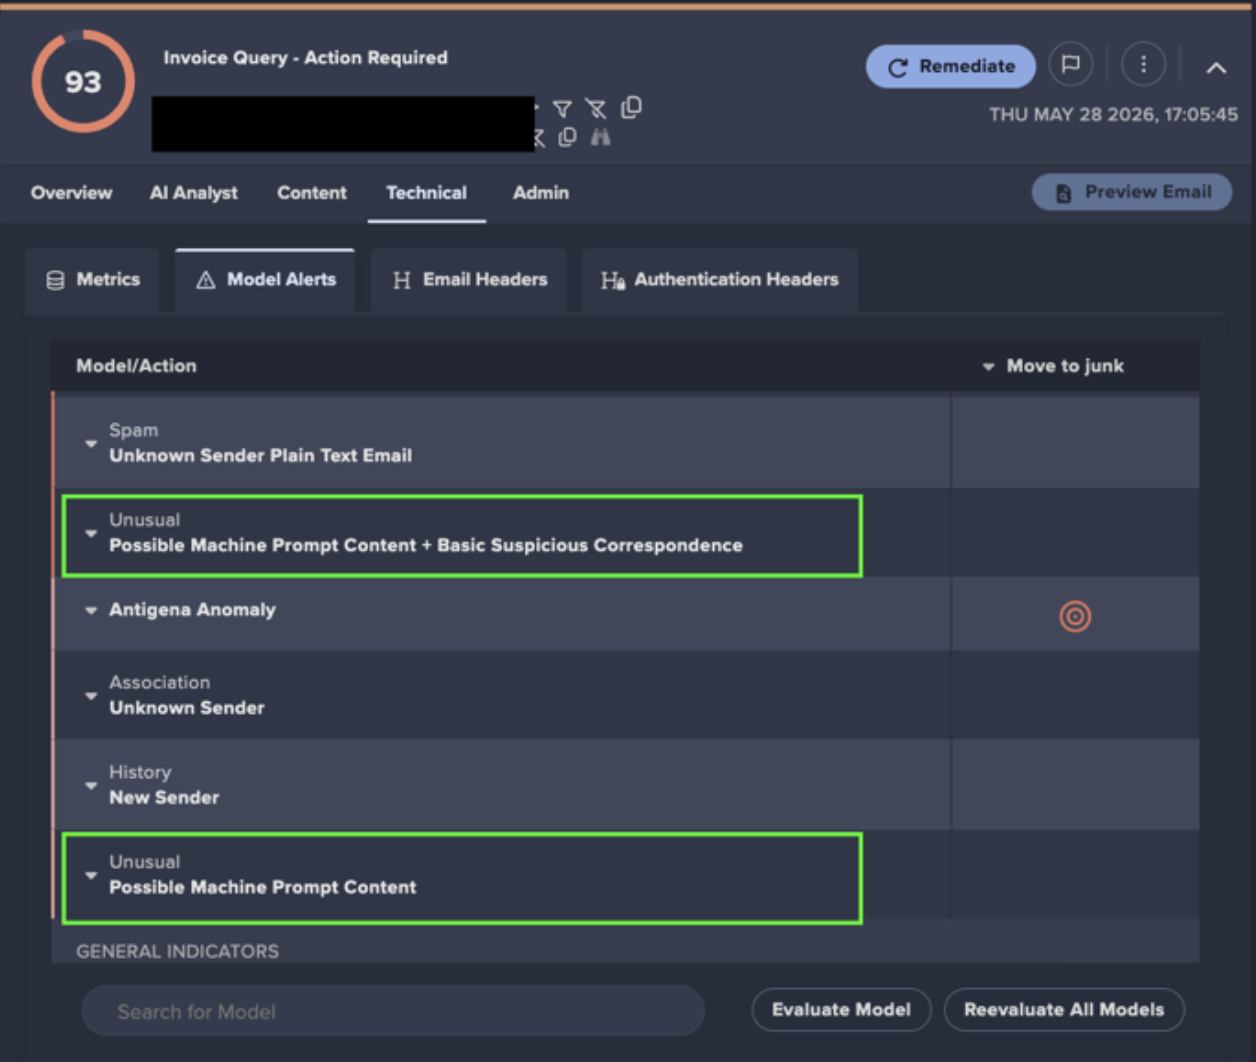Open the Metrics sub-tab
The width and height of the screenshot is (1256, 1062).
(93, 280)
